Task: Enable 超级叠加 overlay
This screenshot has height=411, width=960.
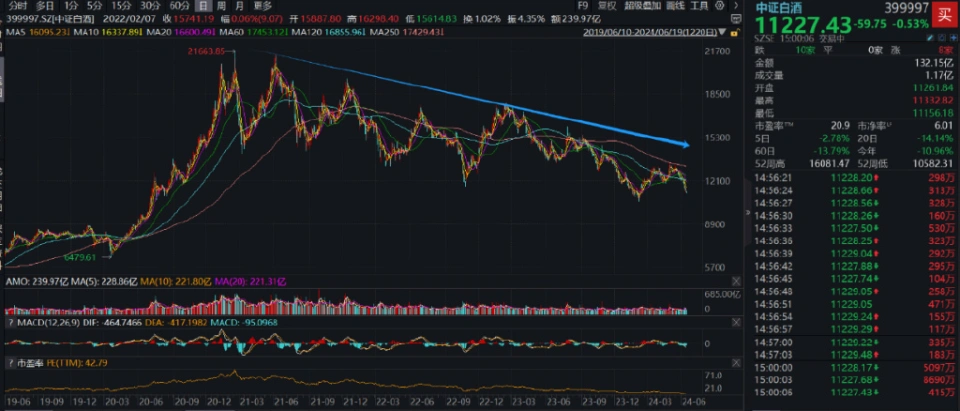Action: pyautogui.click(x=640, y=5)
